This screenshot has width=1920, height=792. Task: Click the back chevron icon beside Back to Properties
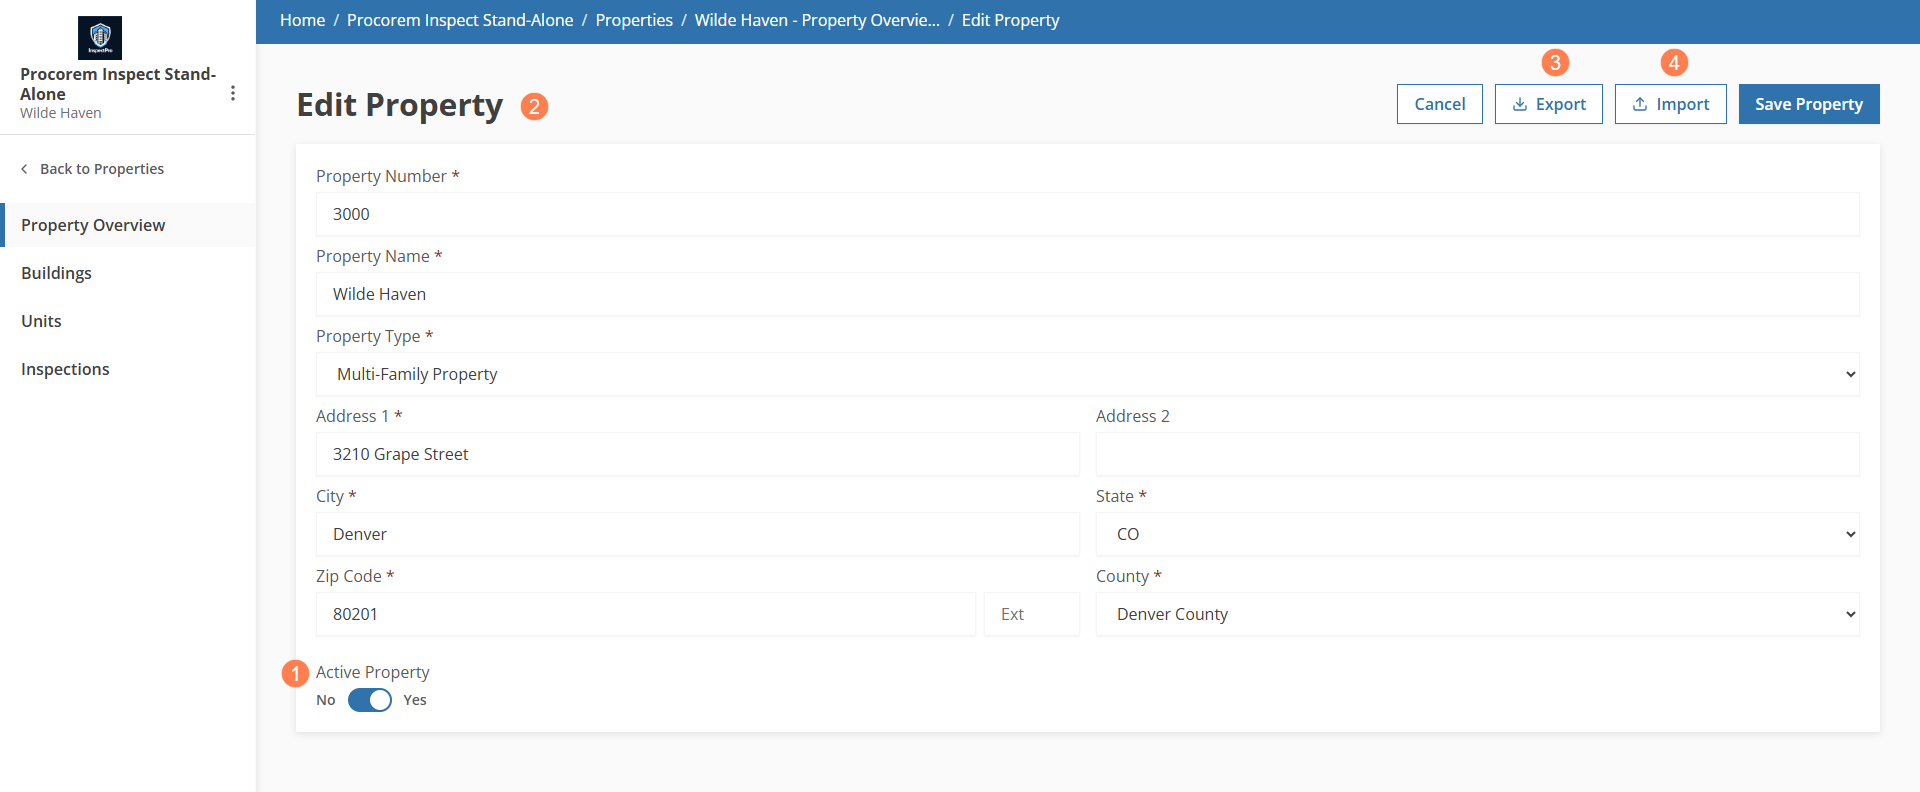(x=24, y=169)
